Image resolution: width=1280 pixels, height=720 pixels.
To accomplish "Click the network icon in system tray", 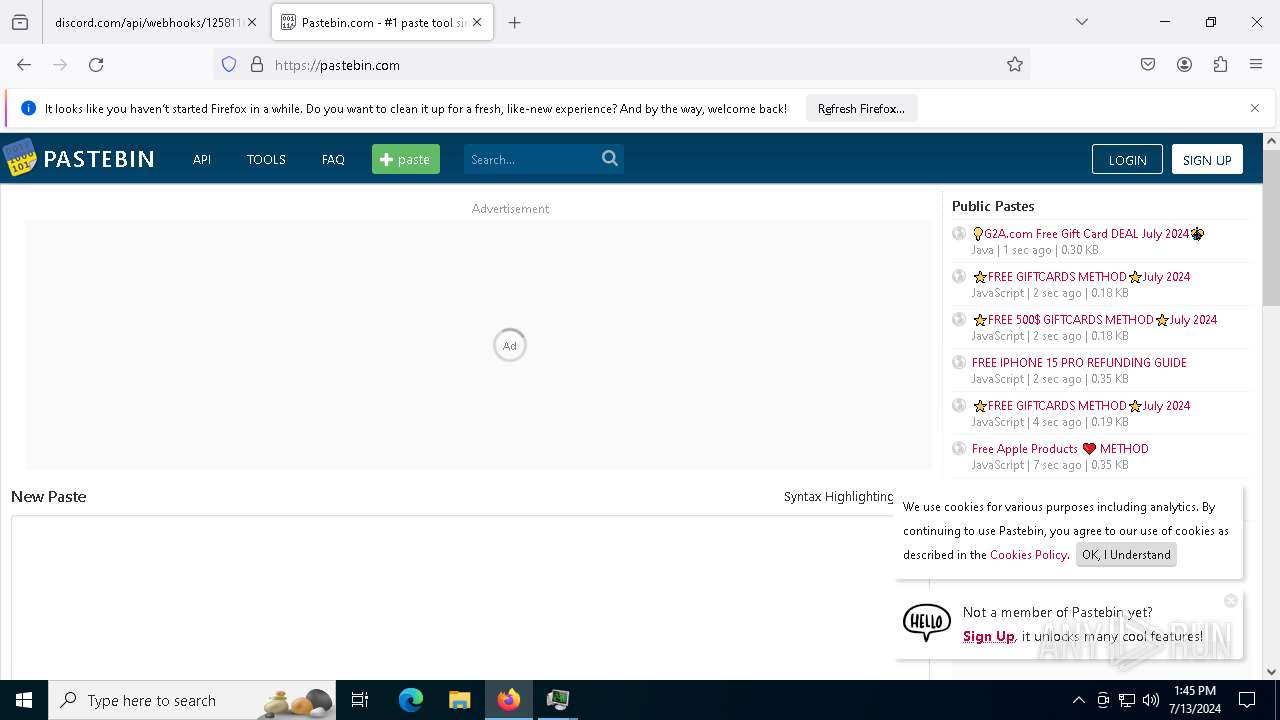I will point(1127,700).
